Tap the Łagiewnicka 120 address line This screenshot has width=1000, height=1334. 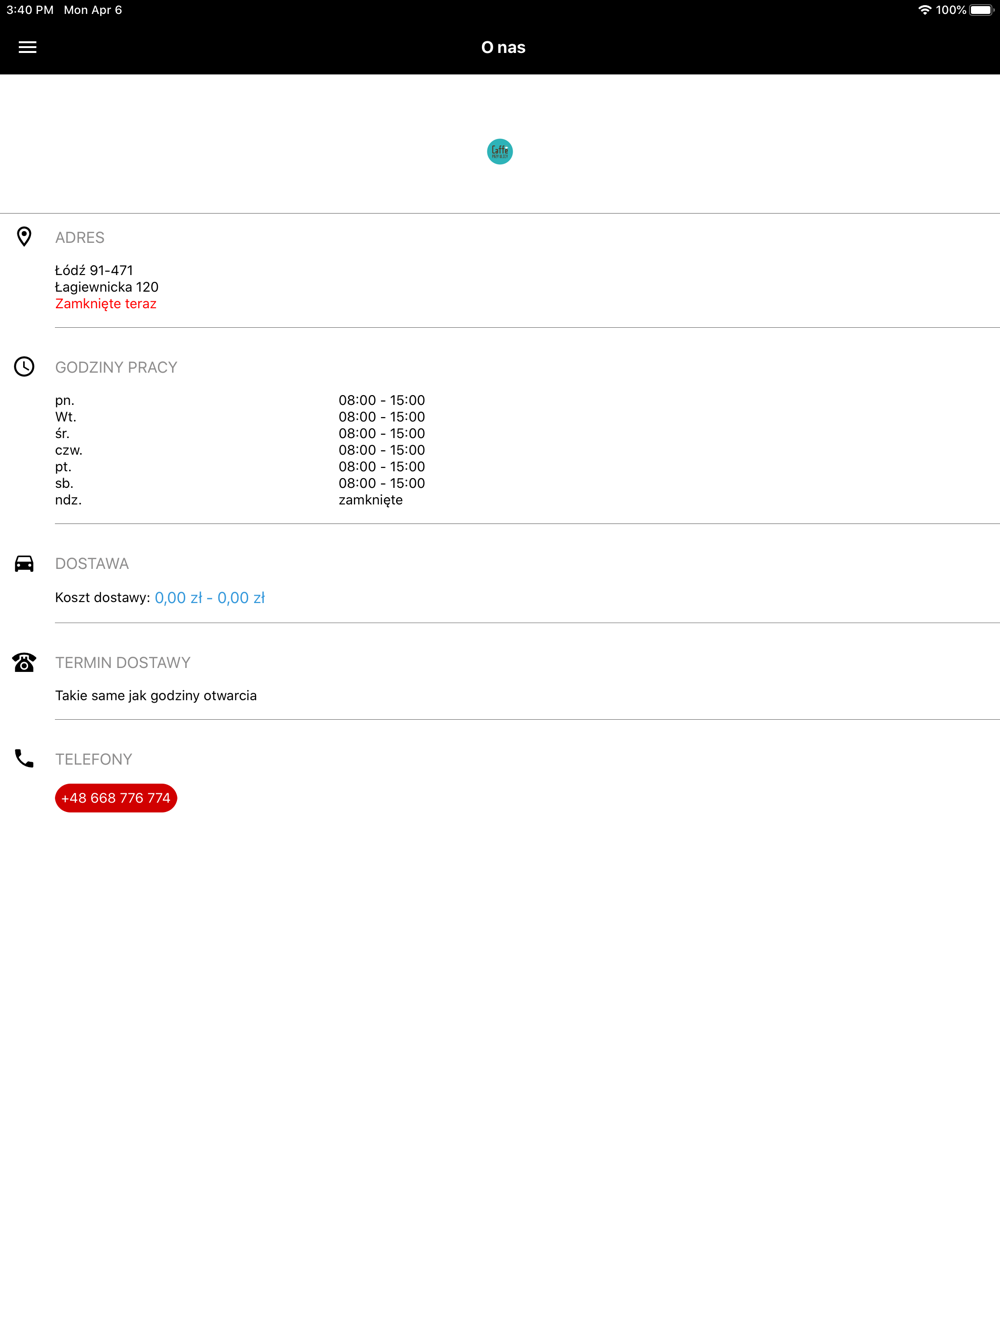[x=107, y=287]
